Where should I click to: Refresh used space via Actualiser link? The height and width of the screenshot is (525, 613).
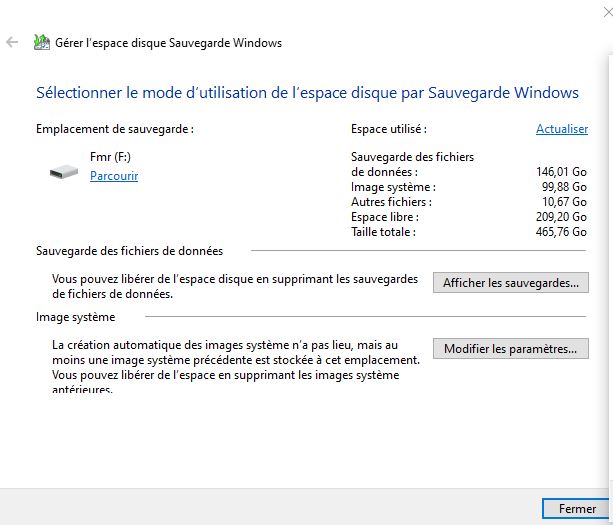[562, 129]
